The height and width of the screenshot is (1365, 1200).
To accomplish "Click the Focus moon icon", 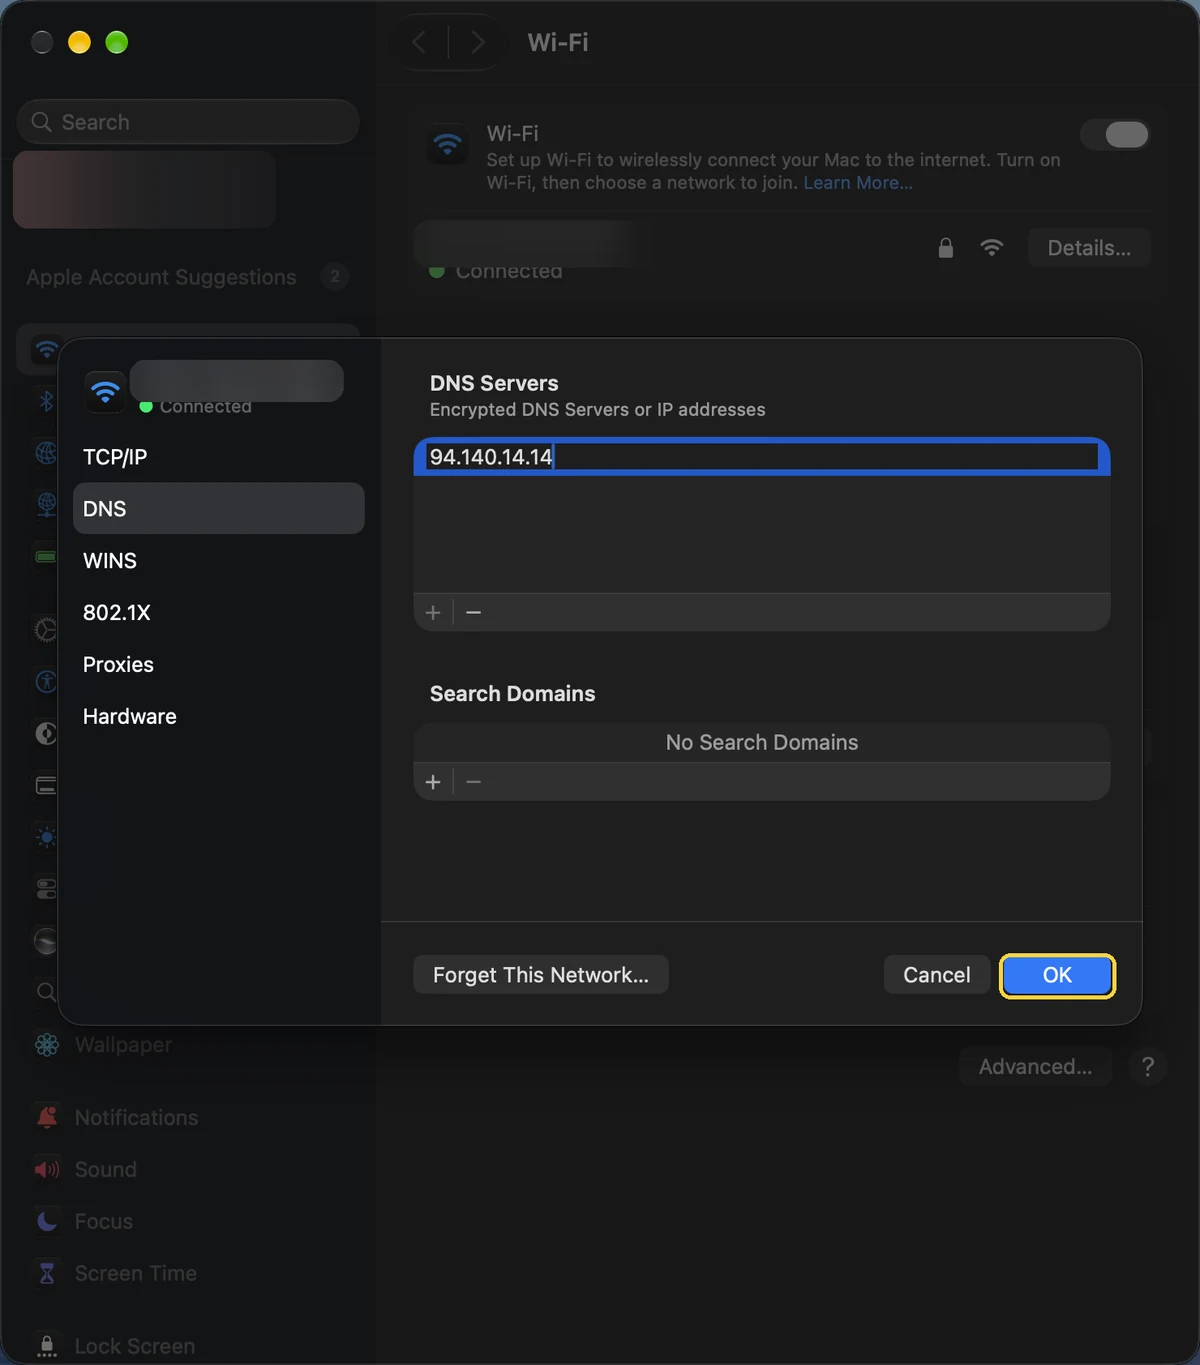I will click(46, 1221).
